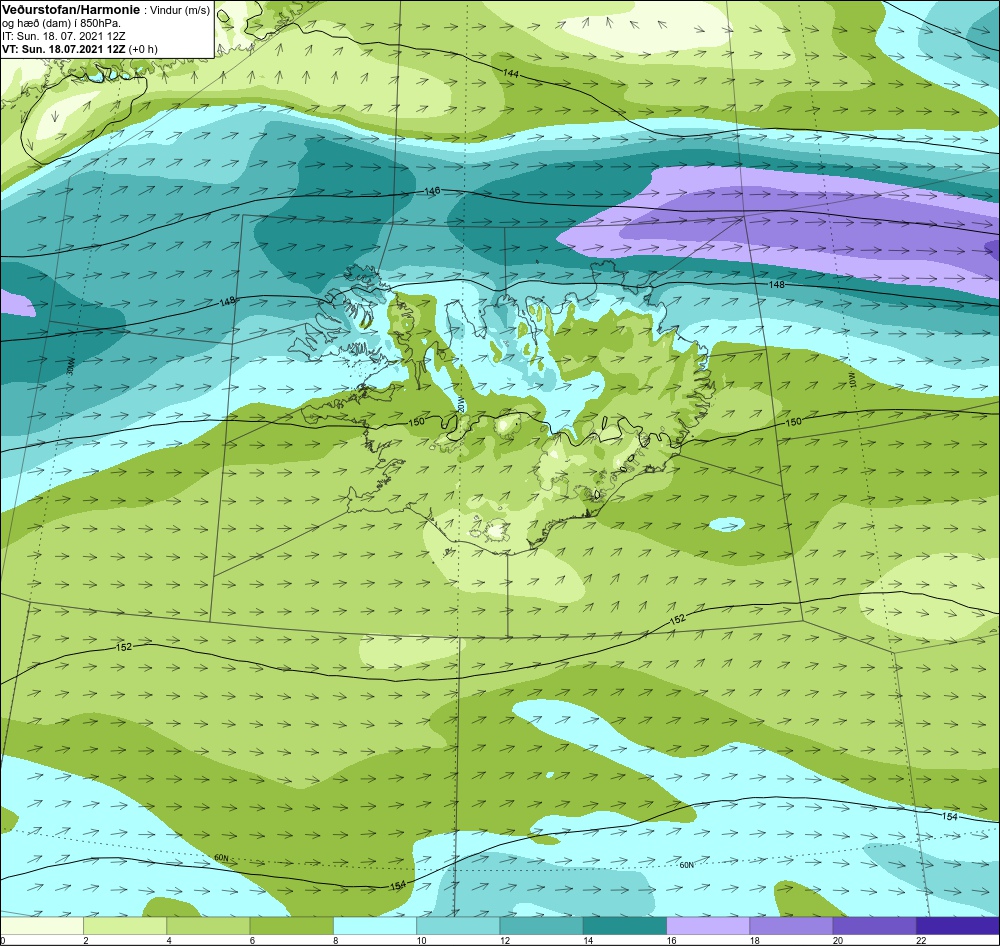The image size is (1000, 946).
Task: Click the 152 contour label southwest of Iceland
Action: pyautogui.click(x=124, y=647)
